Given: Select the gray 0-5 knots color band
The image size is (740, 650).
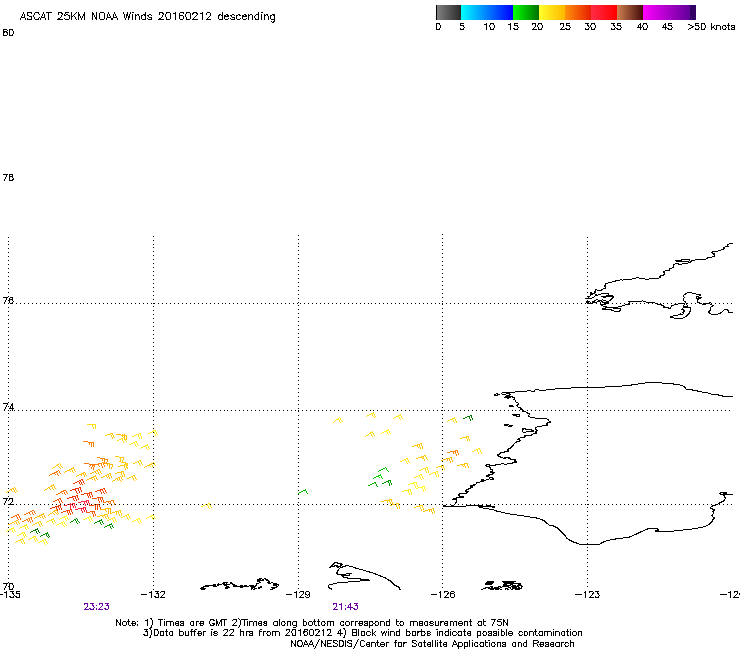Looking at the screenshot, I should tap(449, 12).
